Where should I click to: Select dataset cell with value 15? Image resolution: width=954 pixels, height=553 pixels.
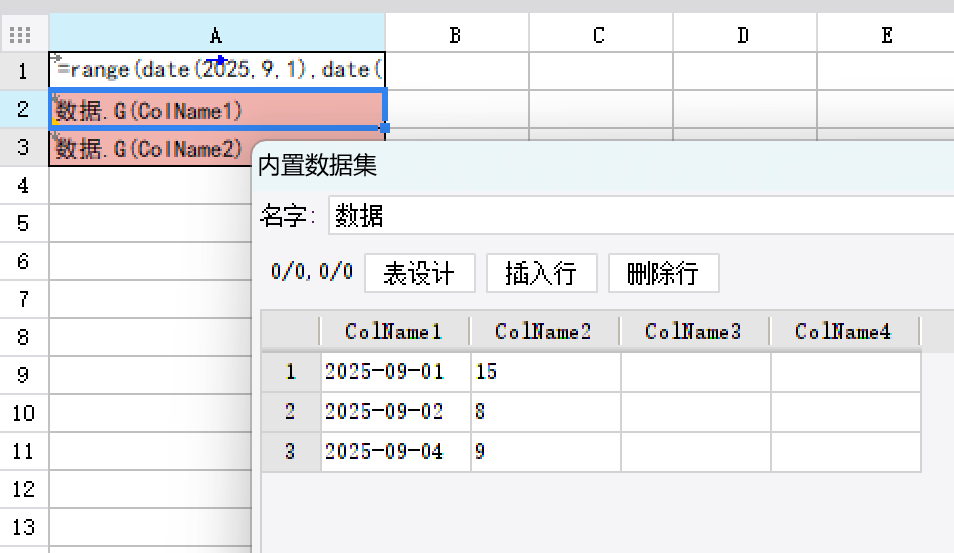[544, 372]
